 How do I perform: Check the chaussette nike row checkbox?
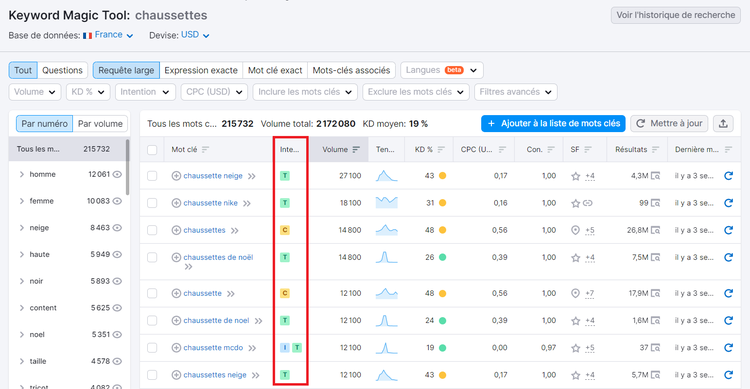click(x=152, y=203)
